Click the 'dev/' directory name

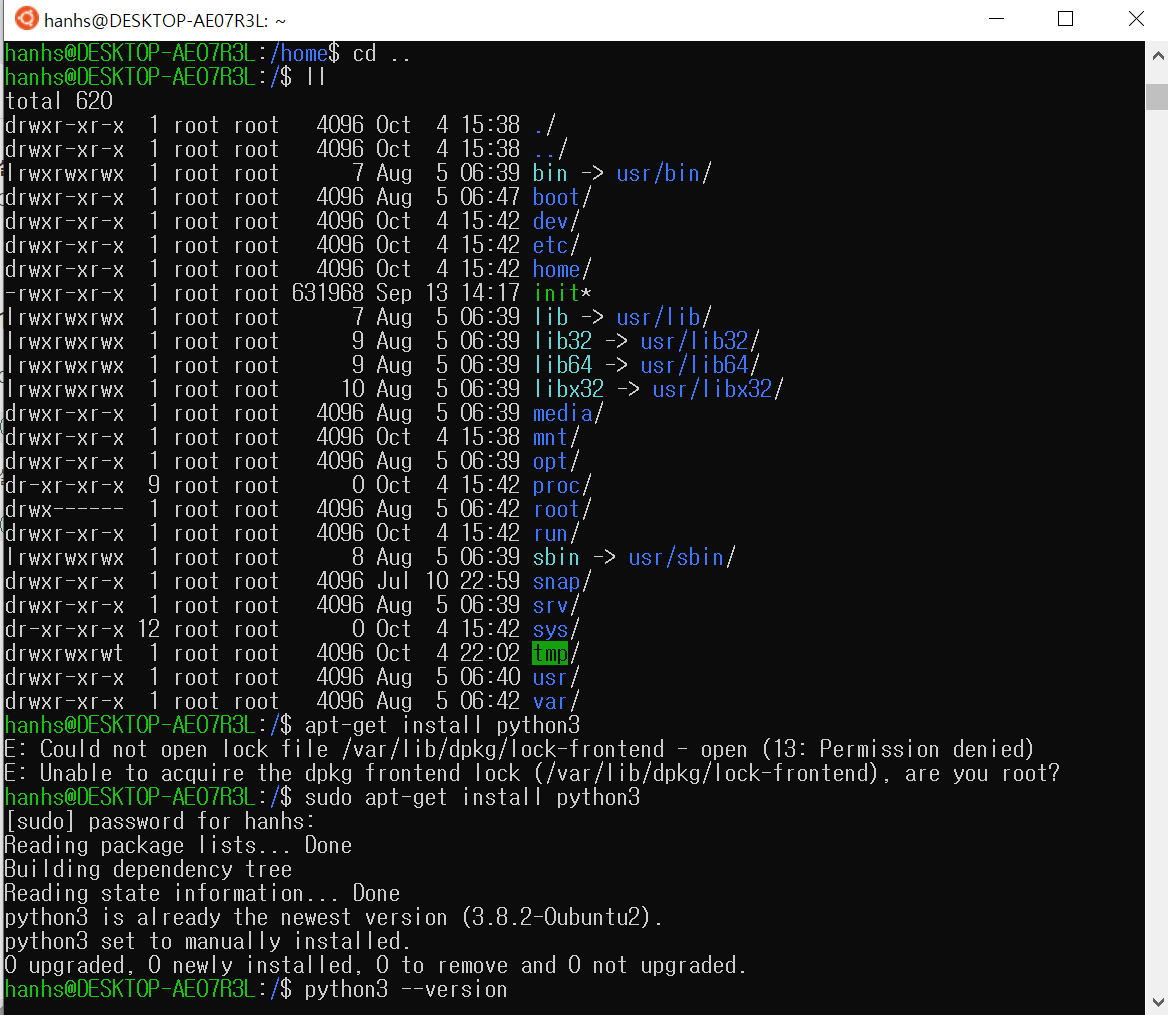click(556, 221)
